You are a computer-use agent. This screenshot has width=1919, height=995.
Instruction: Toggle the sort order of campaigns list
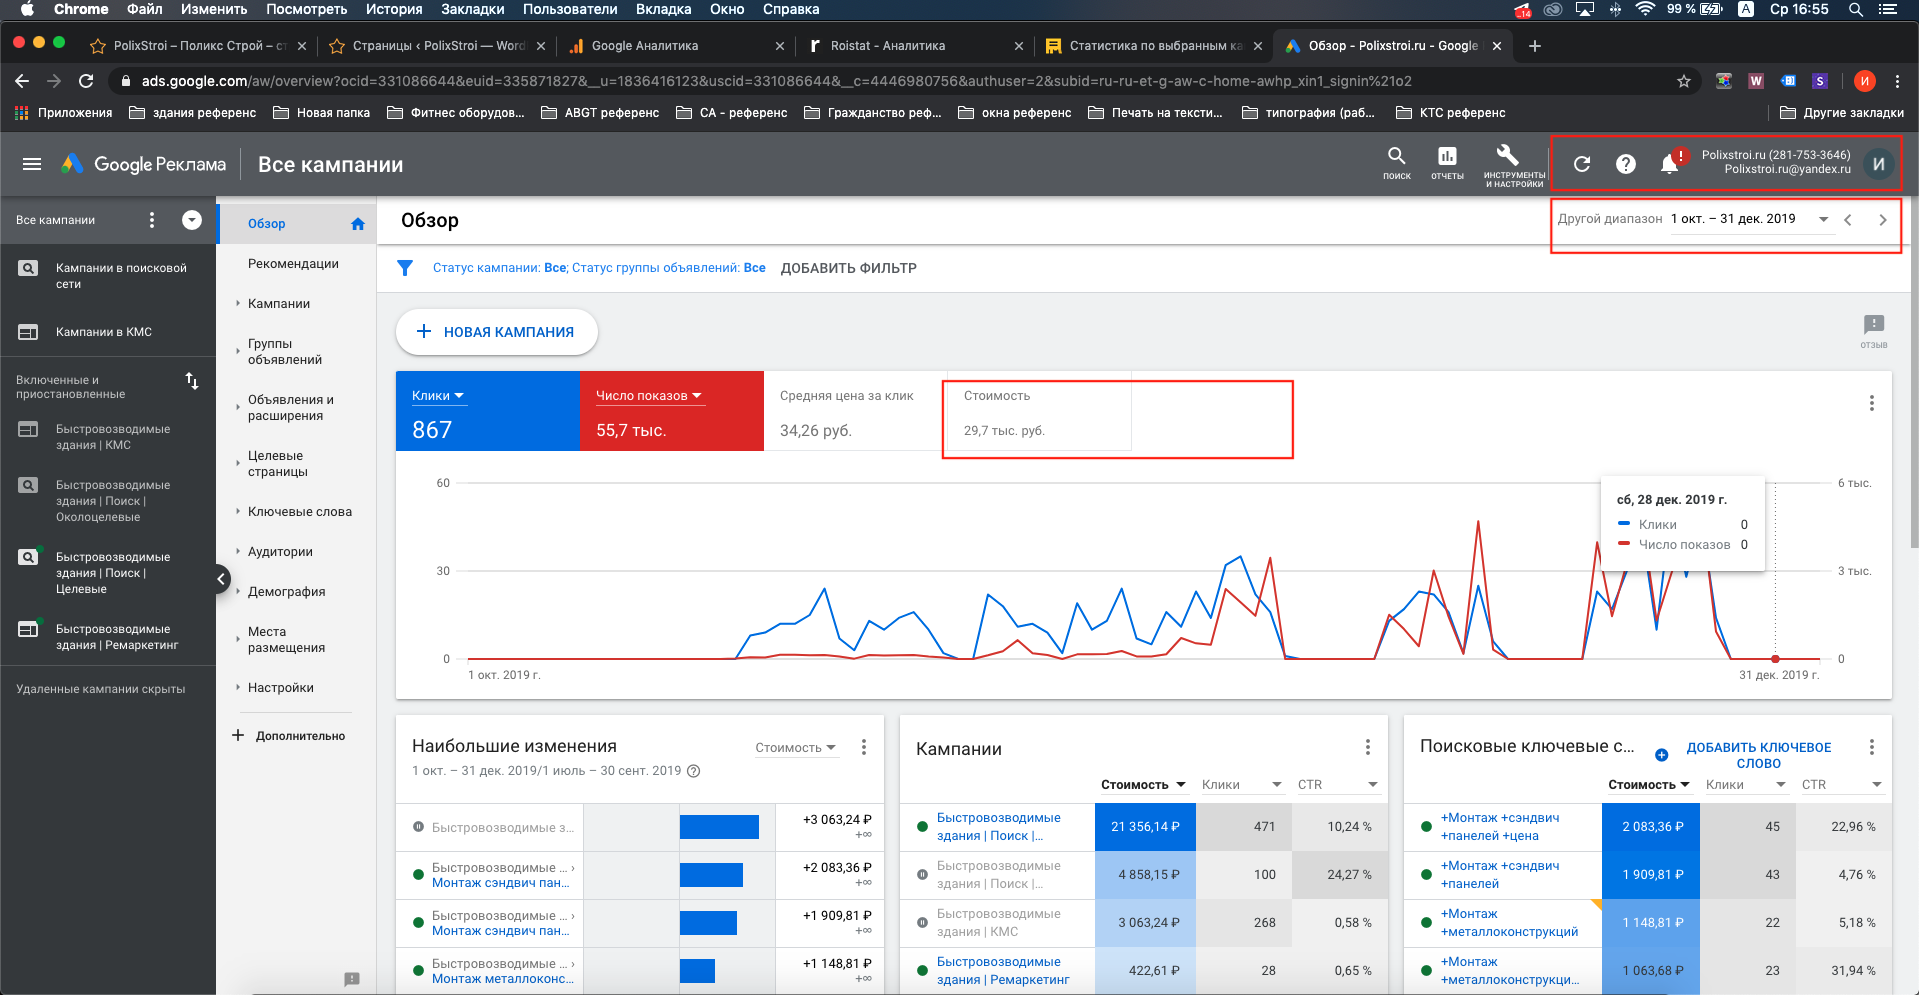coord(192,381)
